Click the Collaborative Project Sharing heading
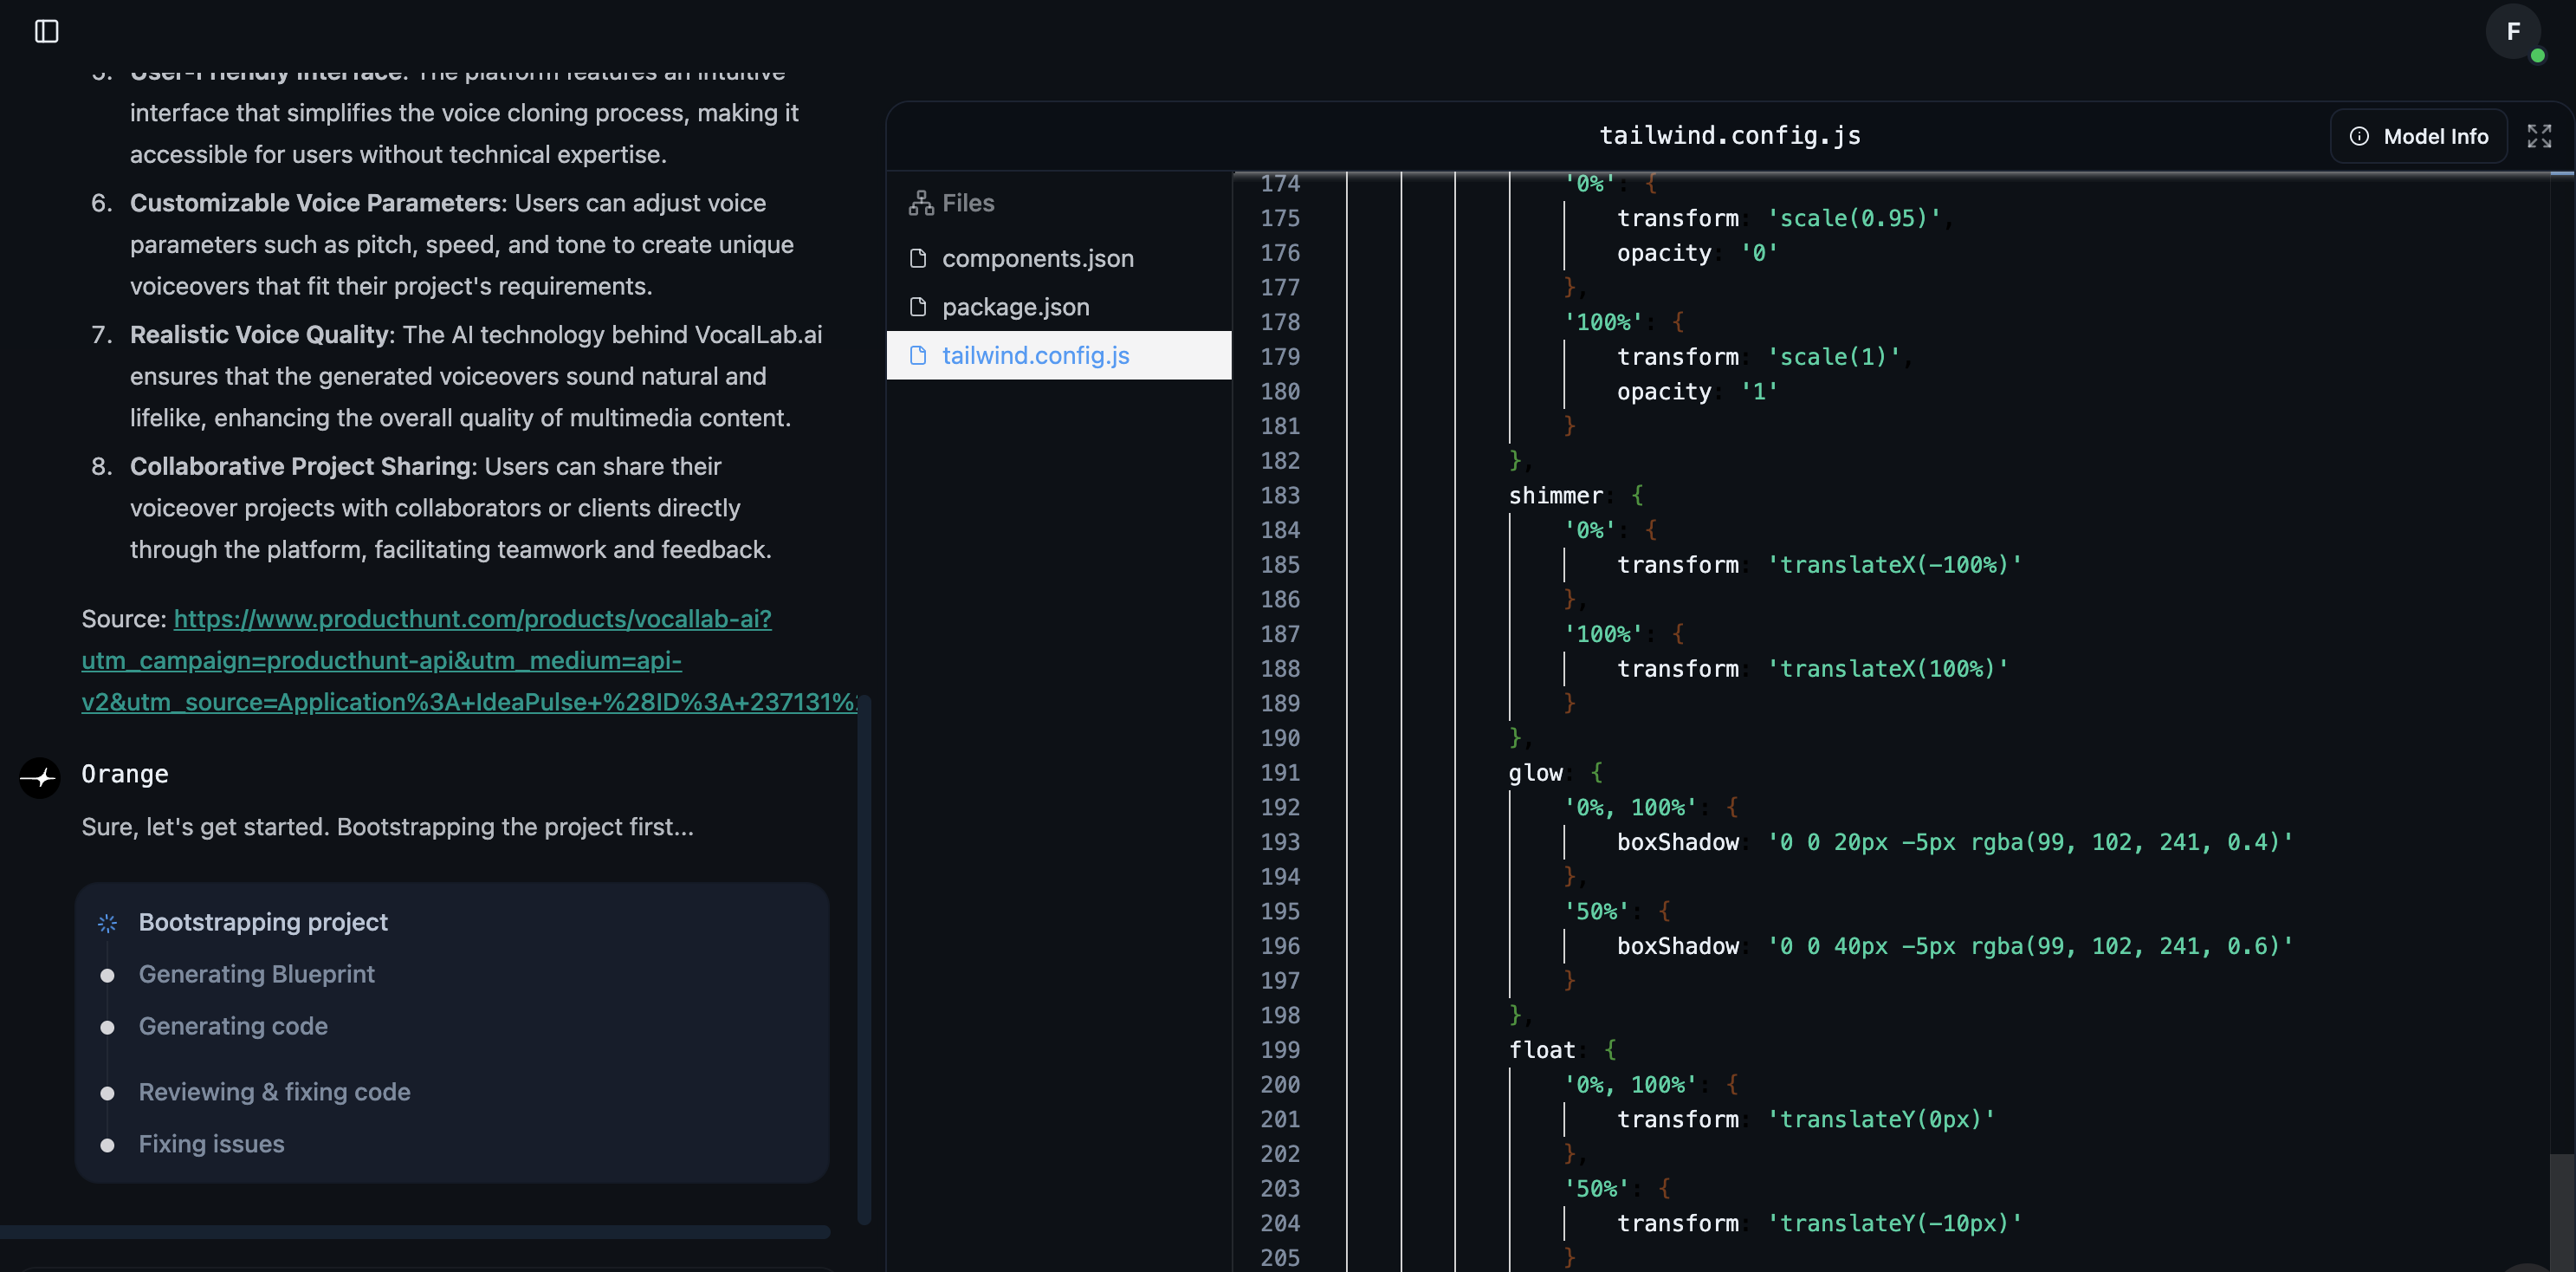 pyautogui.click(x=300, y=467)
